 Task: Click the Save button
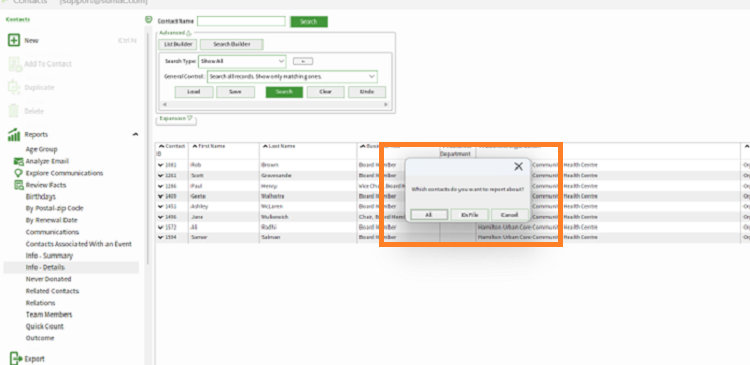pos(235,92)
